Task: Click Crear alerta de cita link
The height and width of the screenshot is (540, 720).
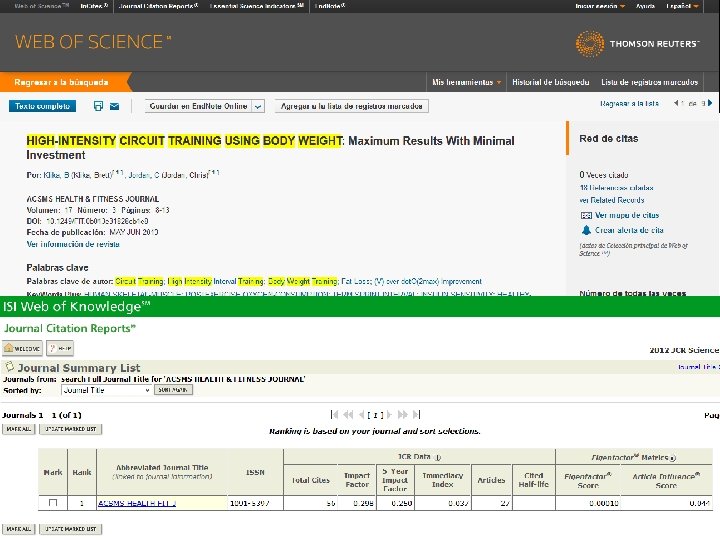Action: click(x=629, y=230)
